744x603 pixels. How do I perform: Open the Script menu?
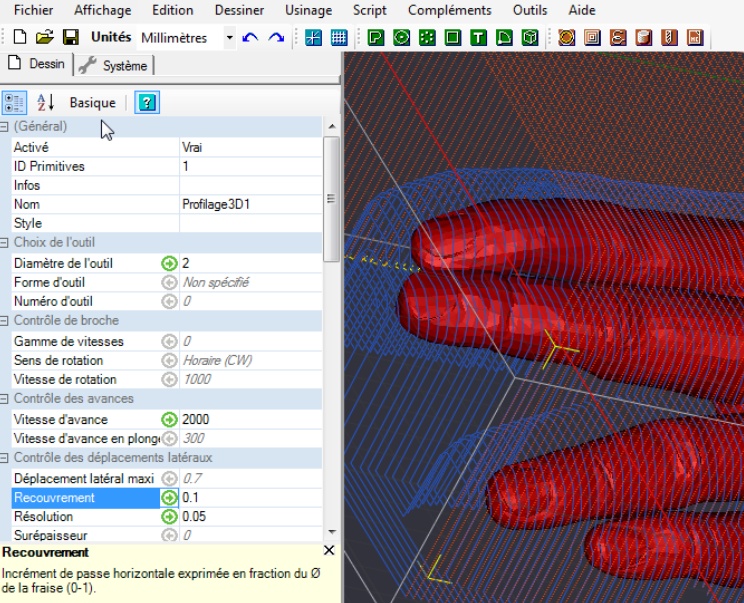pyautogui.click(x=370, y=10)
